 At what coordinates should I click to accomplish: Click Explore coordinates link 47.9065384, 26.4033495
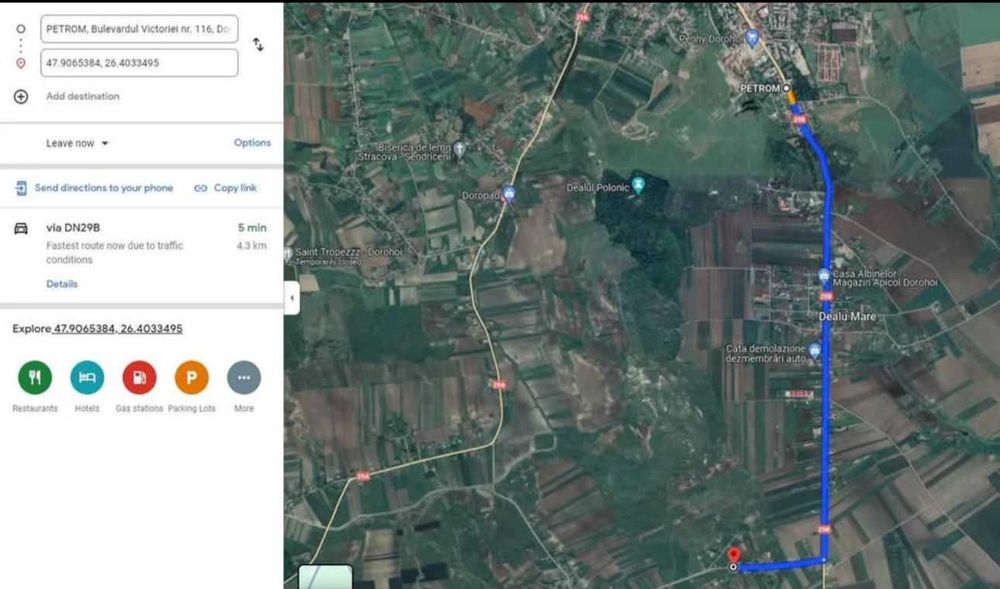[x=118, y=329]
